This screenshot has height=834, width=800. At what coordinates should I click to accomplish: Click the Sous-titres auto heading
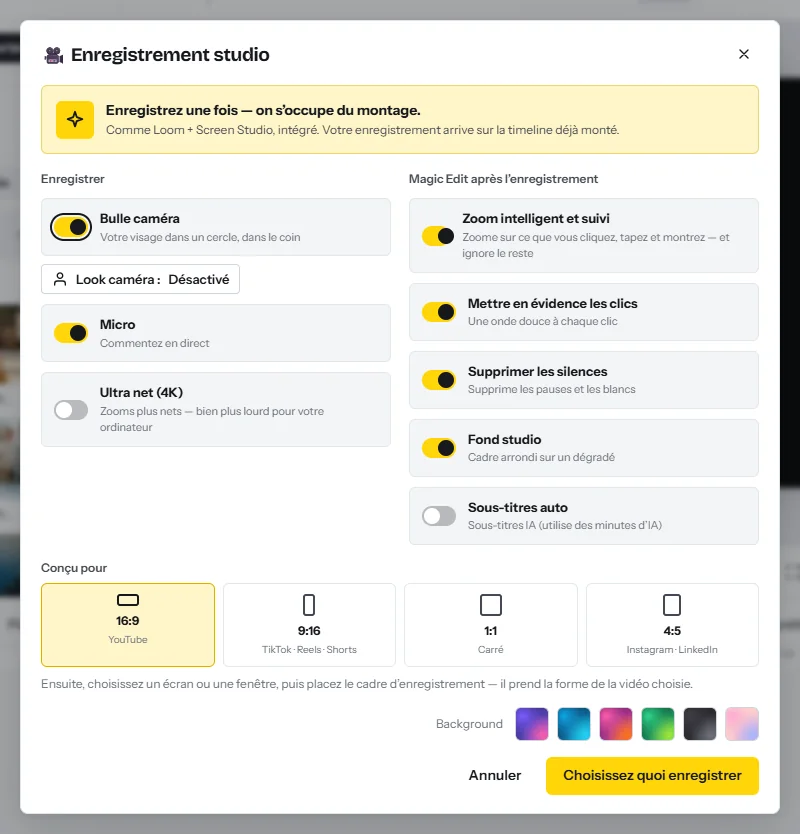tap(518, 507)
